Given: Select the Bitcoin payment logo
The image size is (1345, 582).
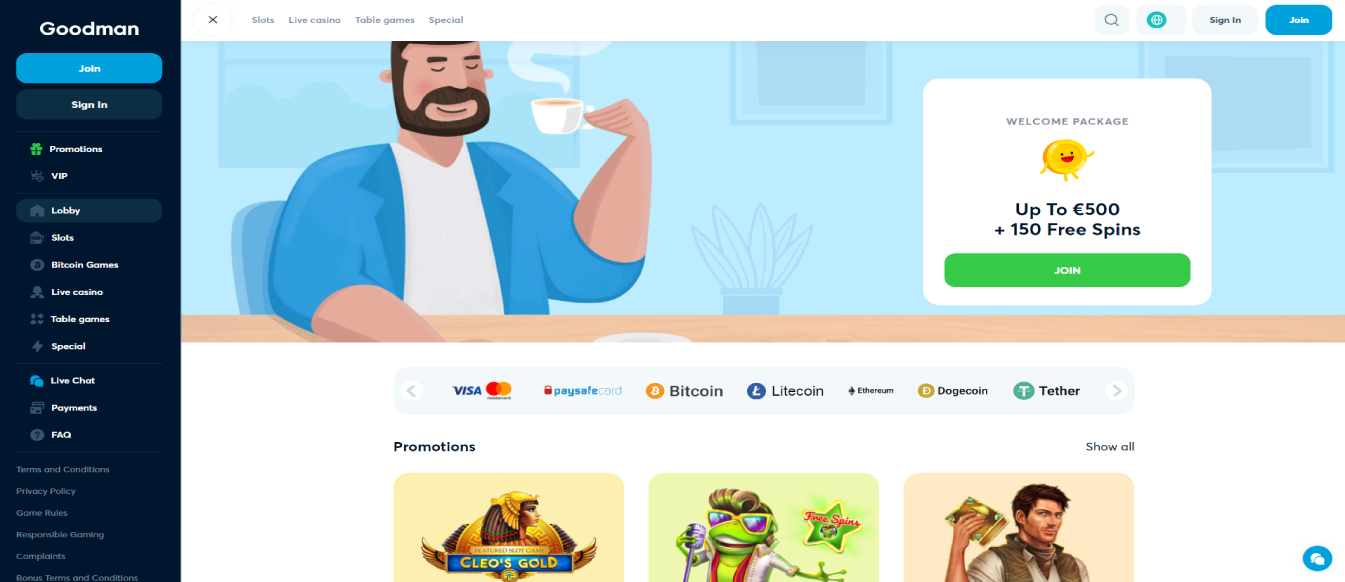Looking at the screenshot, I should point(684,391).
